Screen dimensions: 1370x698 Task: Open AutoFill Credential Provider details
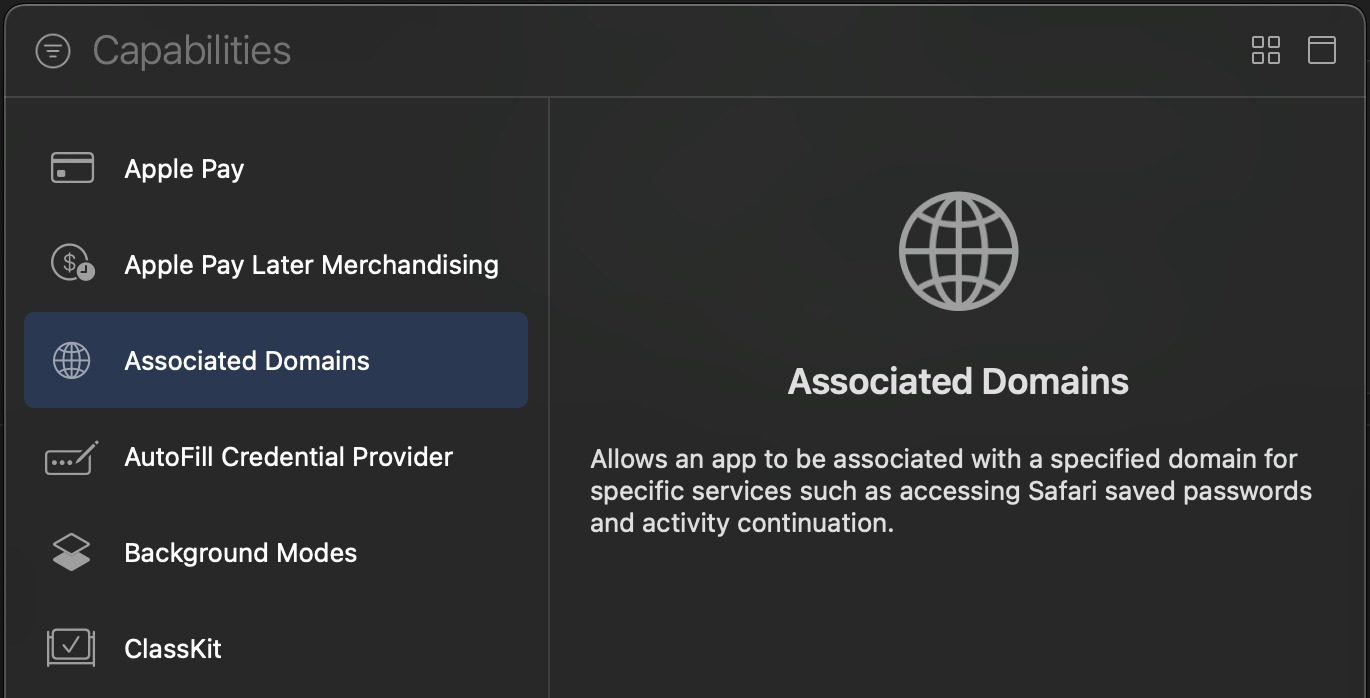pos(286,456)
